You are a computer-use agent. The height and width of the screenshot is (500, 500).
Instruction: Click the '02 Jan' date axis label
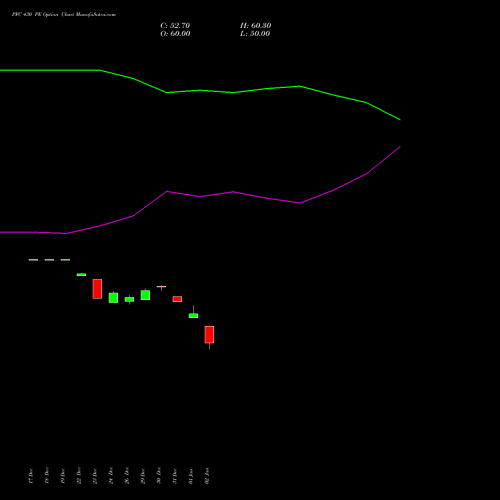[x=207, y=476]
